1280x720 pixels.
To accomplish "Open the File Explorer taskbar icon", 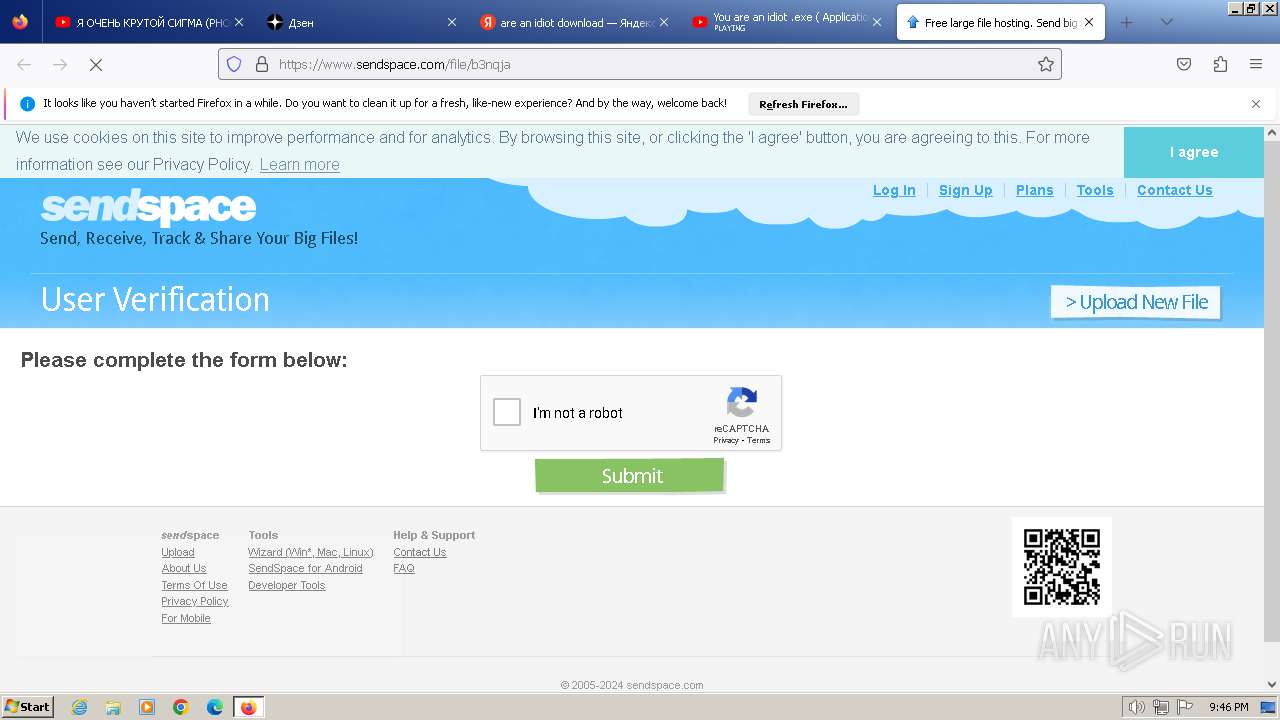I will (x=113, y=707).
